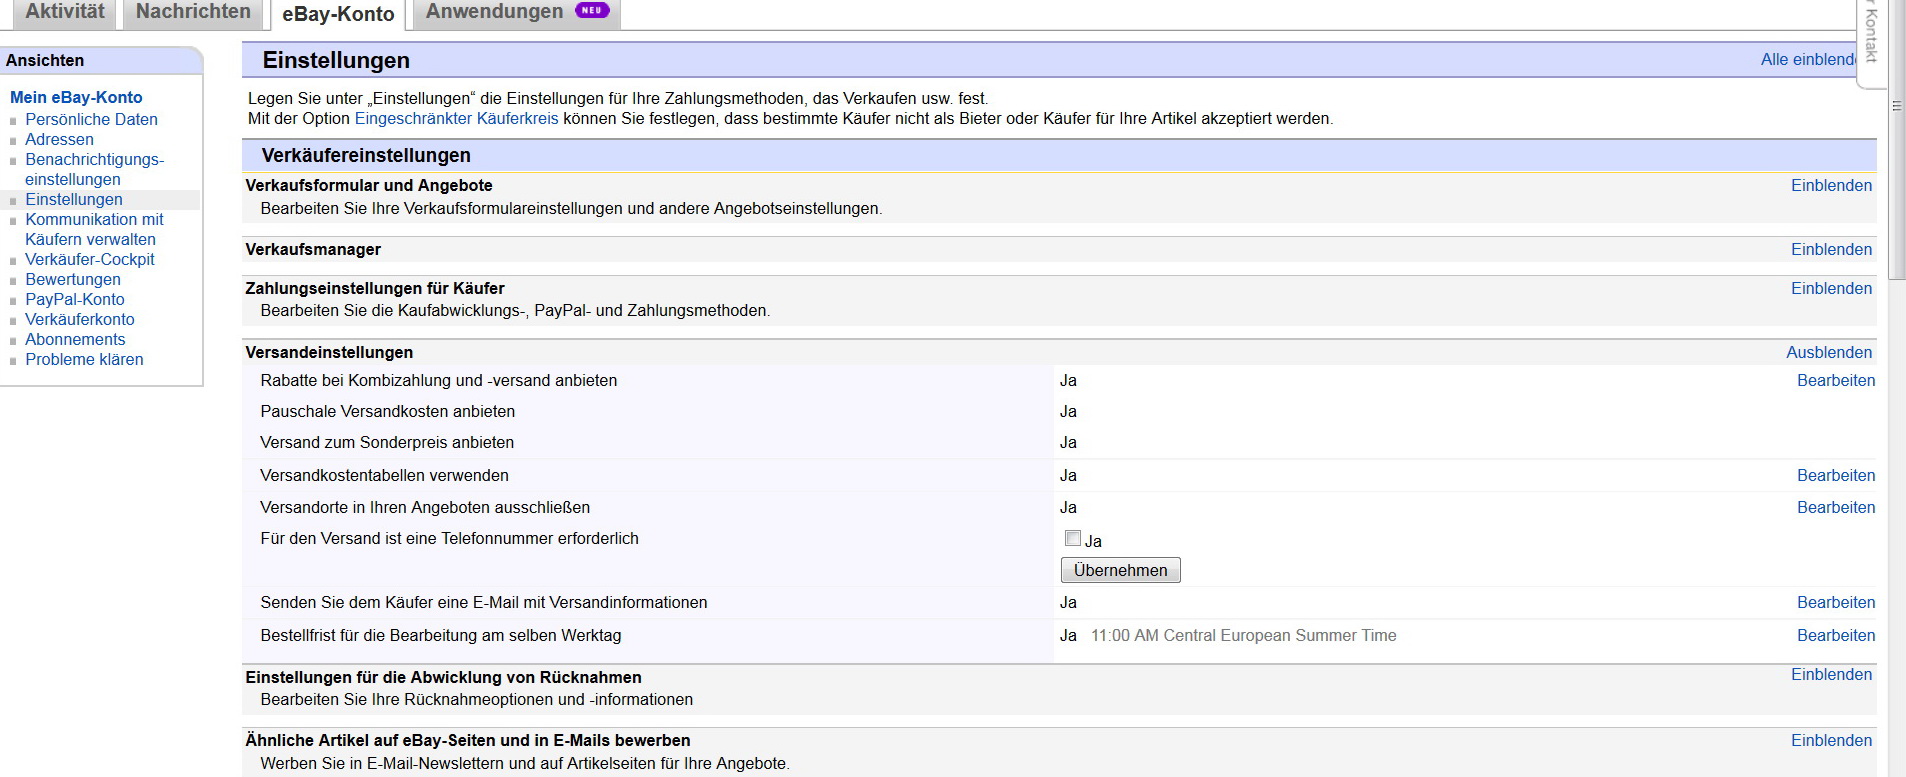The image size is (1906, 777).
Task: Open PayPal-Konto sidebar link
Action: 75,300
